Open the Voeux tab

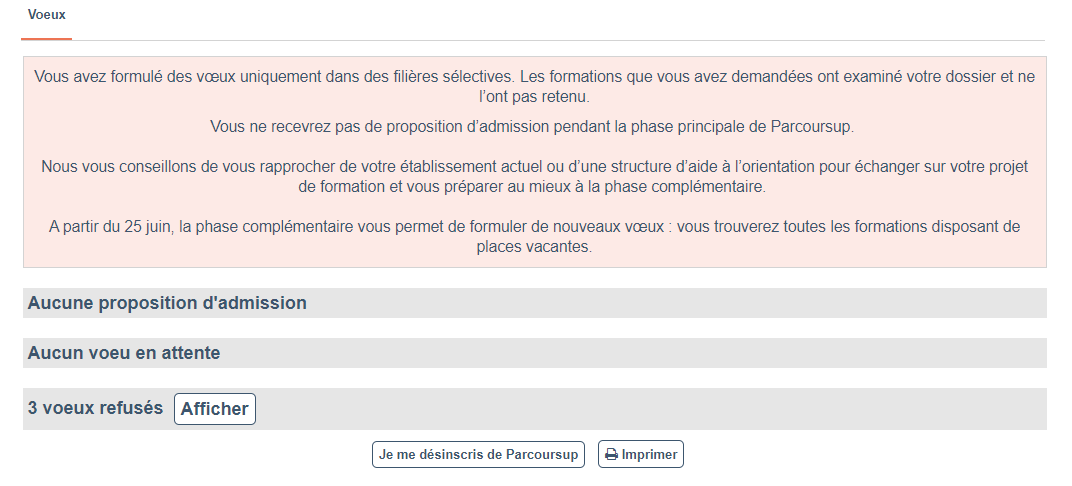[46, 16]
